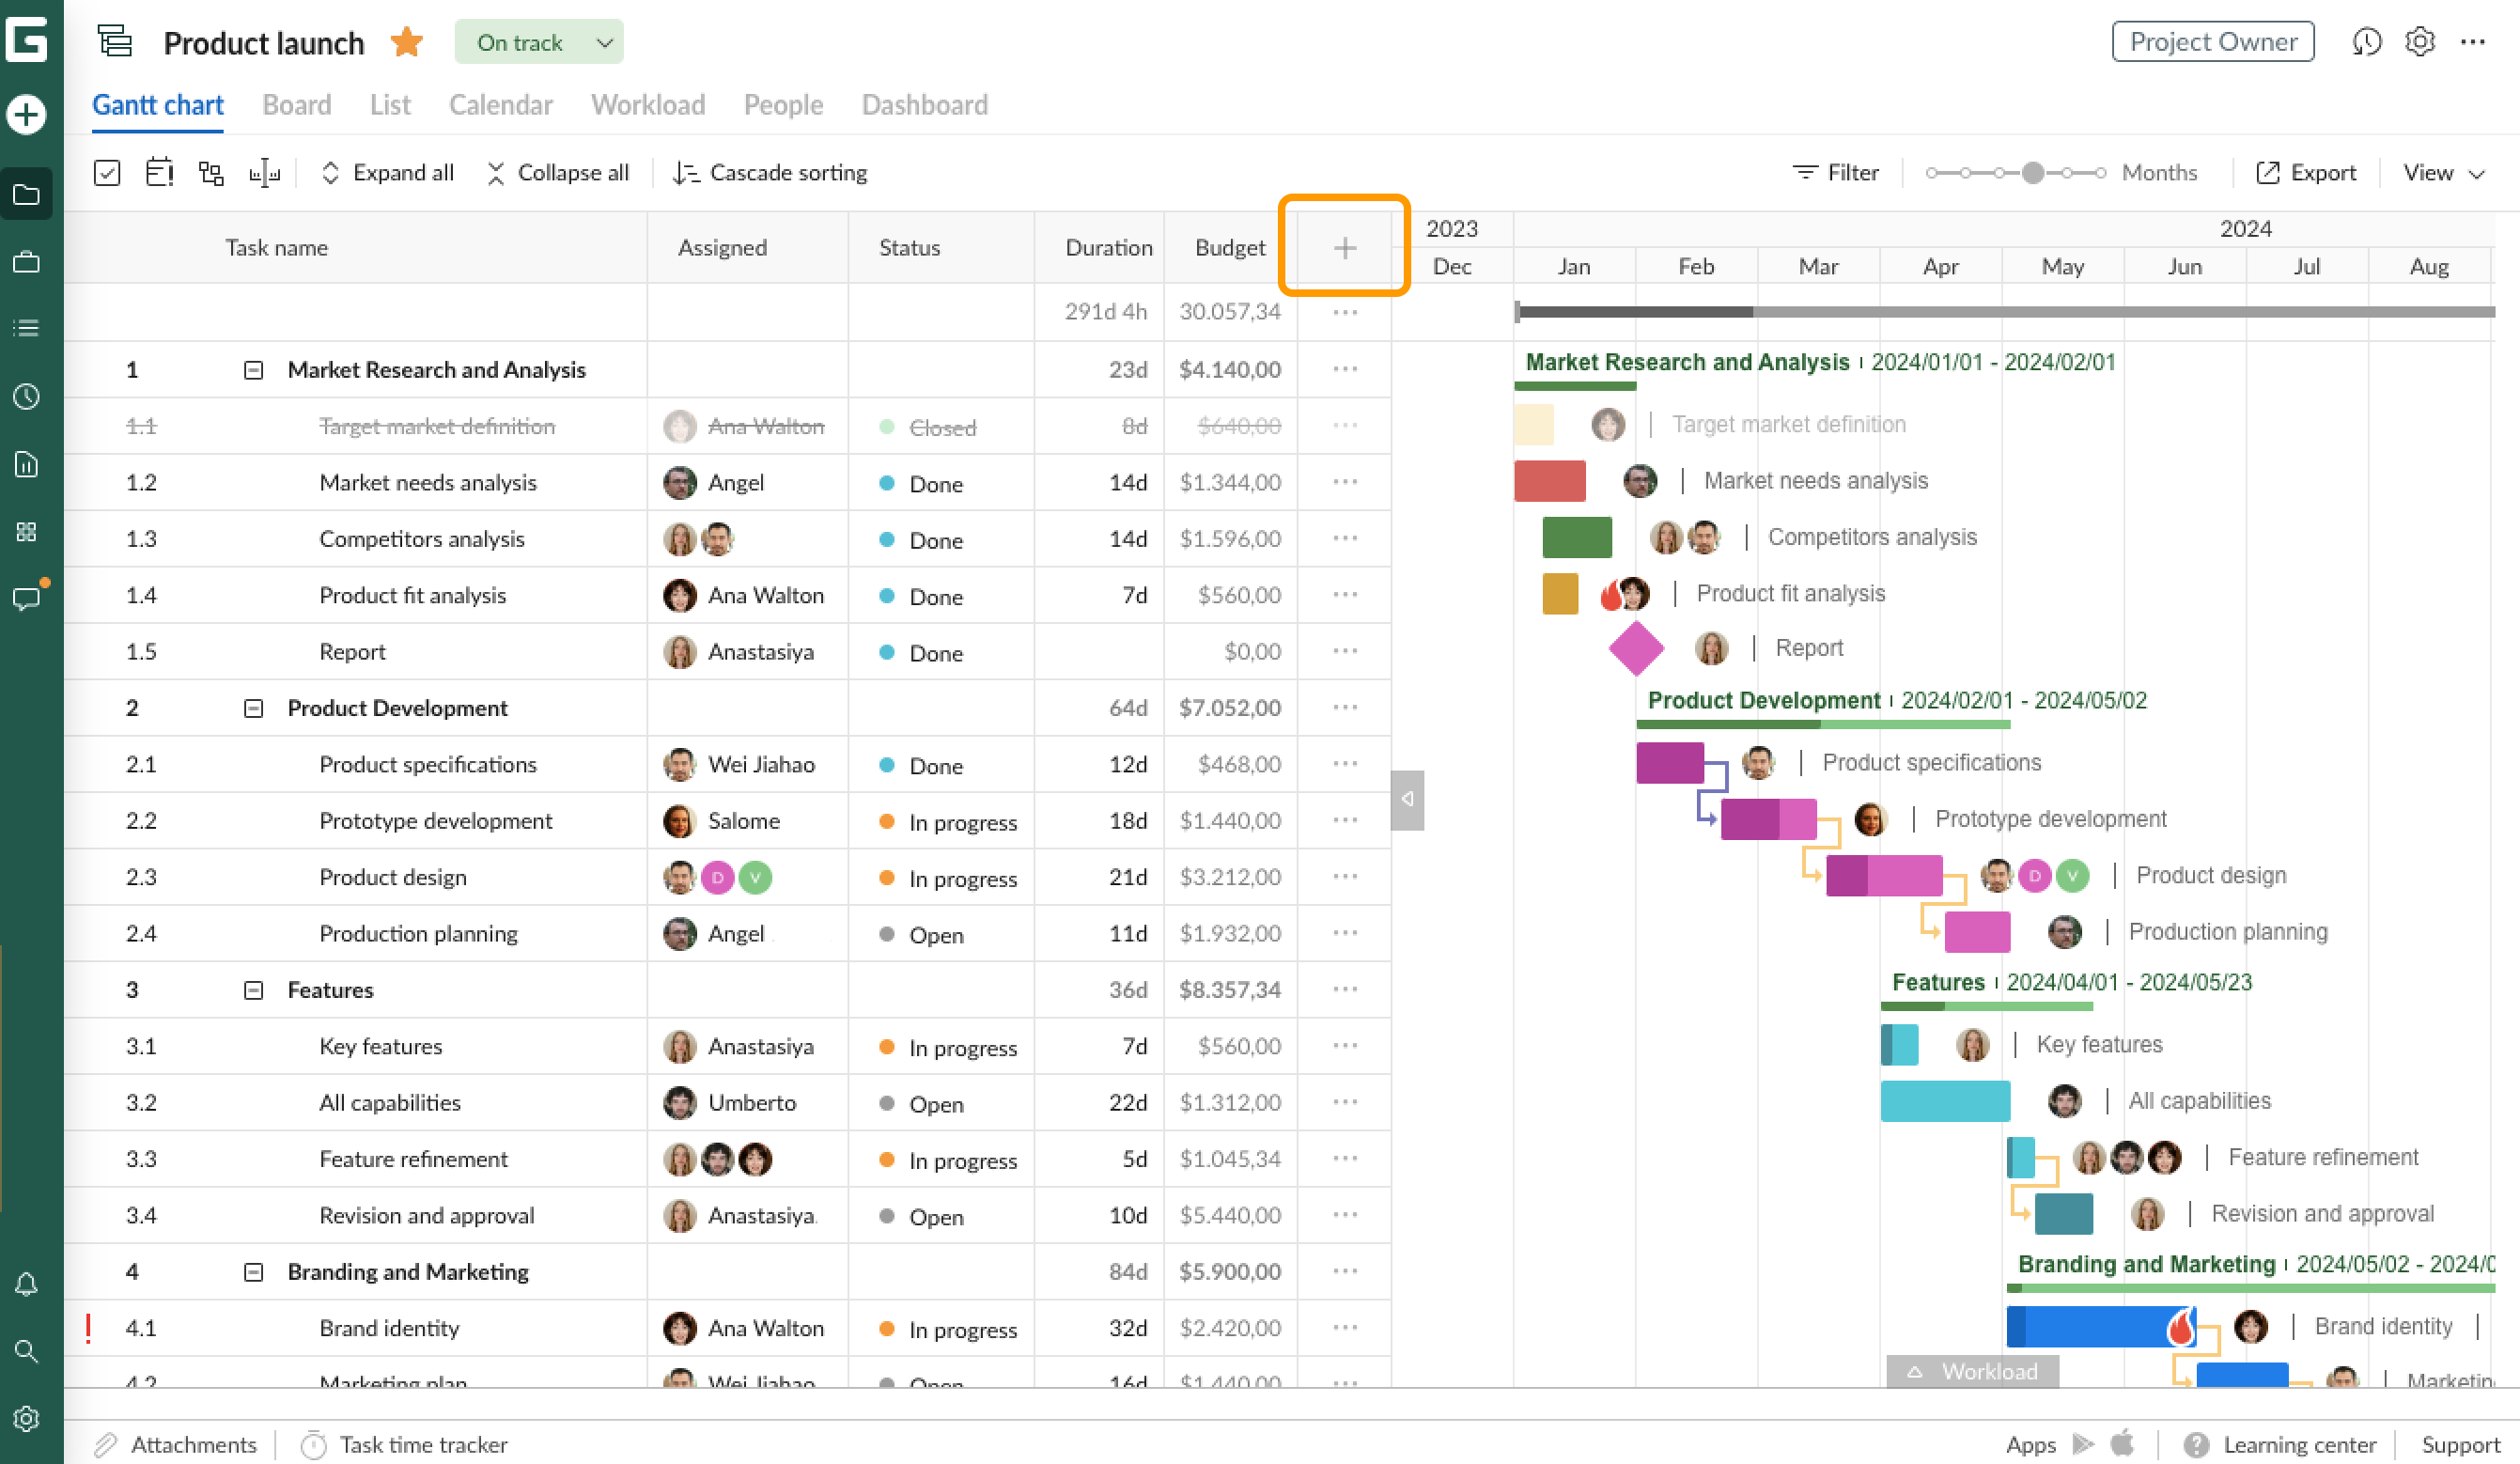The image size is (2520, 1464).
Task: Toggle the Workload panel at the bottom
Action: point(1973,1371)
